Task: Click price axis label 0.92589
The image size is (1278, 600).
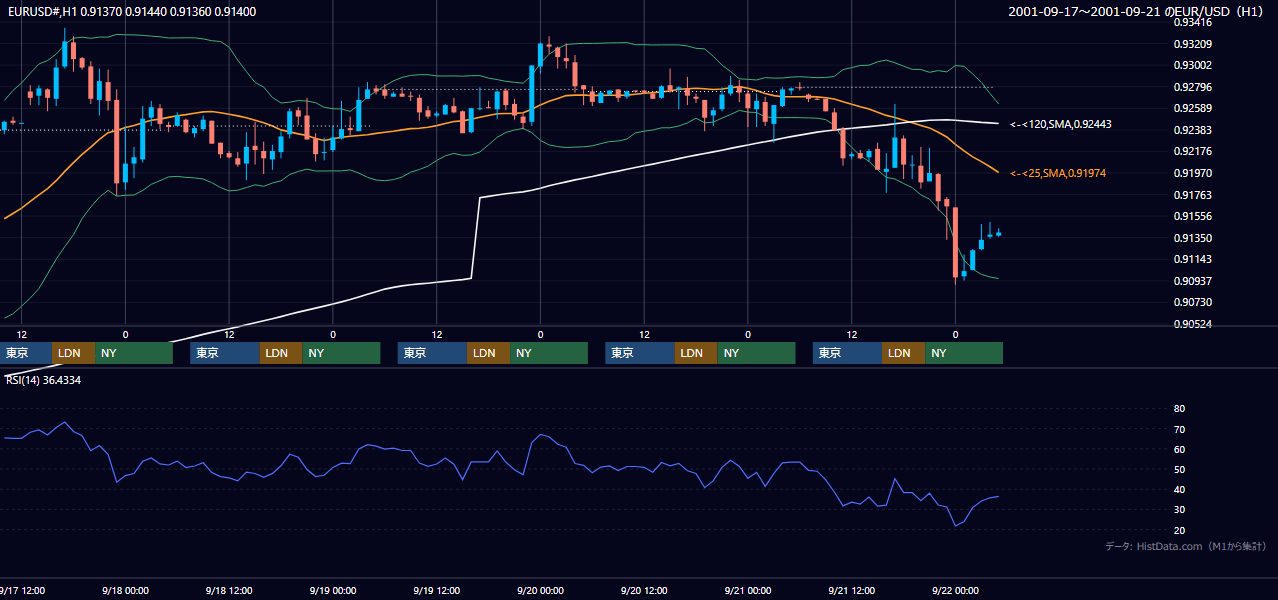Action: (1192, 108)
